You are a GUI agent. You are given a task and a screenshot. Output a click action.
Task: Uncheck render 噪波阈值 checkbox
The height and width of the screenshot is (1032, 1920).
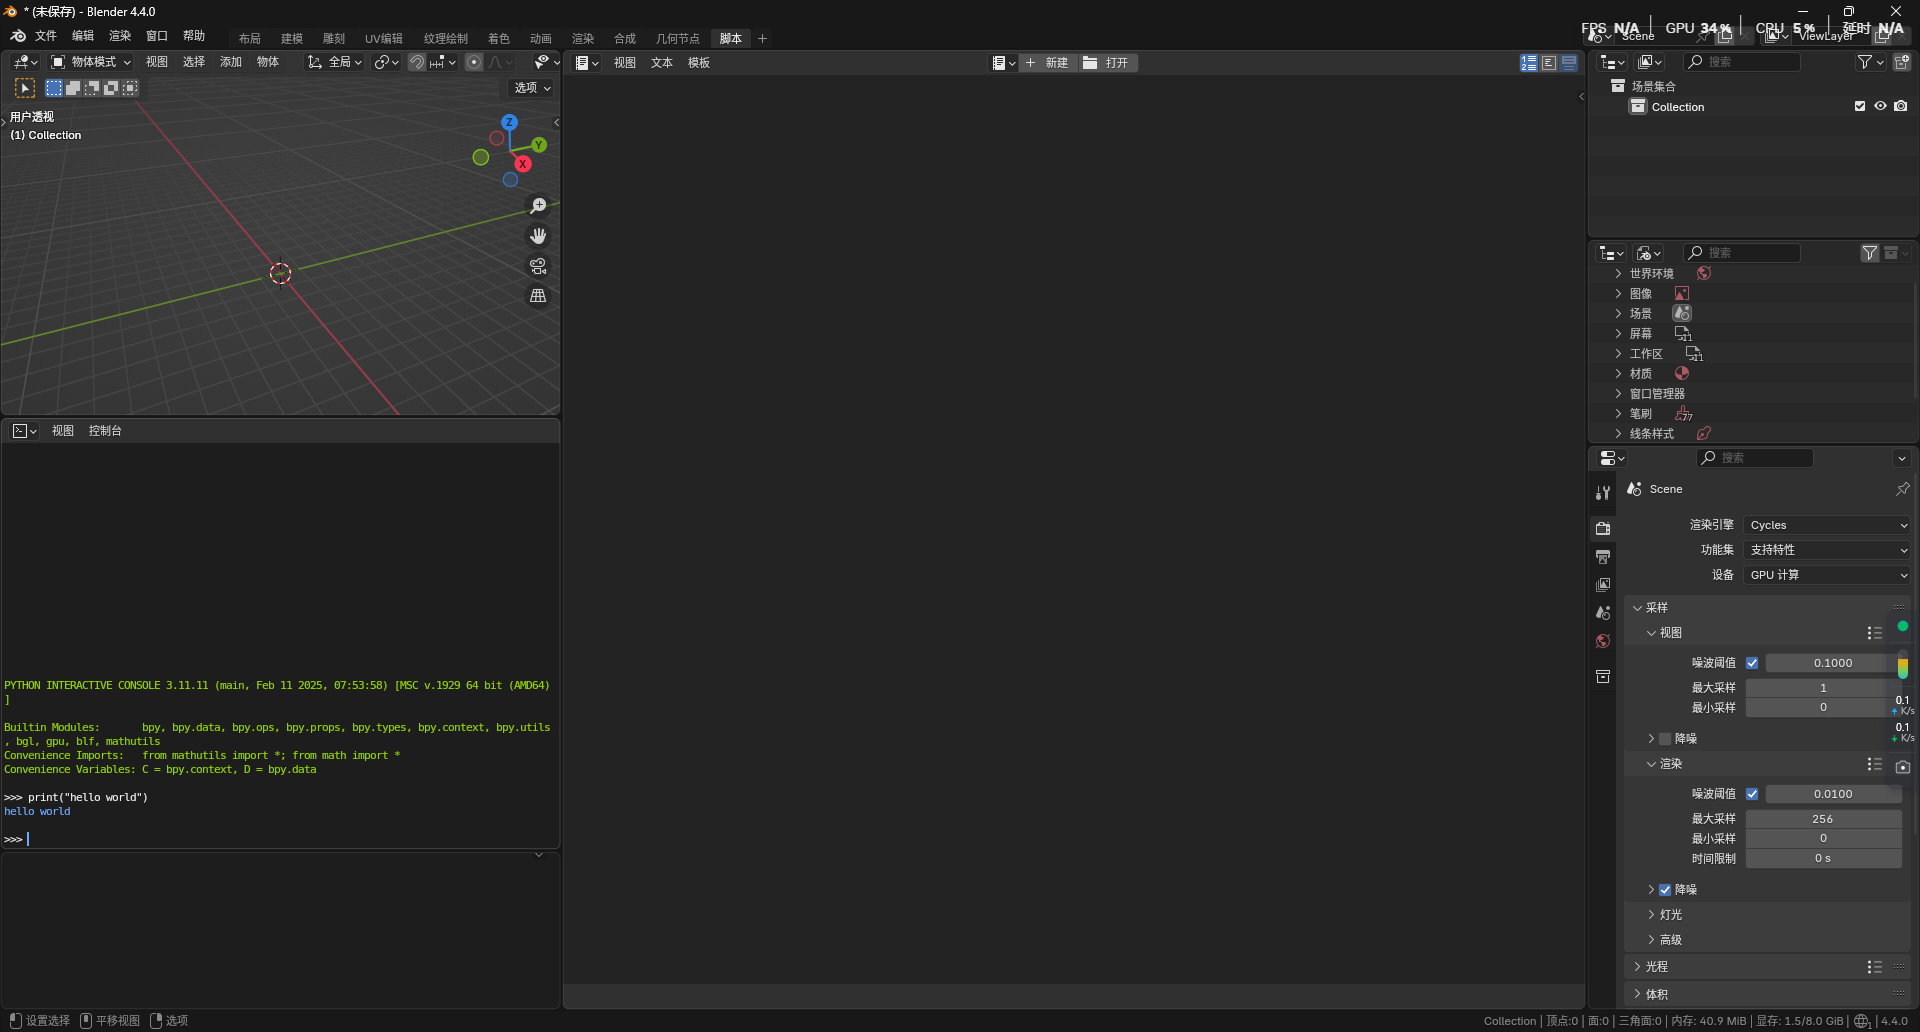pos(1752,794)
